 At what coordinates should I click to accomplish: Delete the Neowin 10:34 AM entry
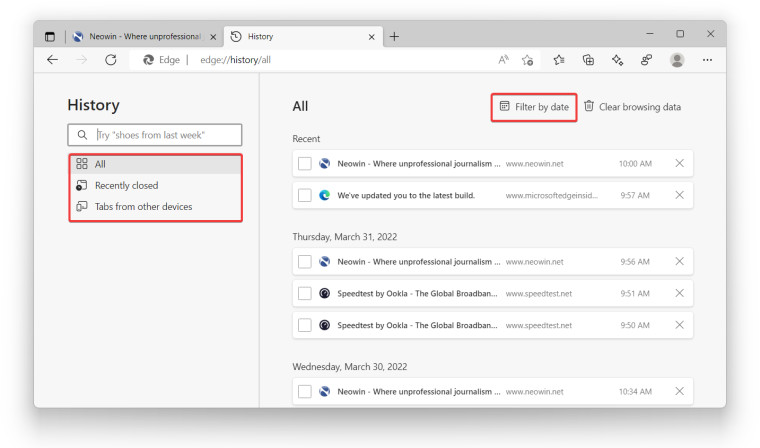click(680, 391)
